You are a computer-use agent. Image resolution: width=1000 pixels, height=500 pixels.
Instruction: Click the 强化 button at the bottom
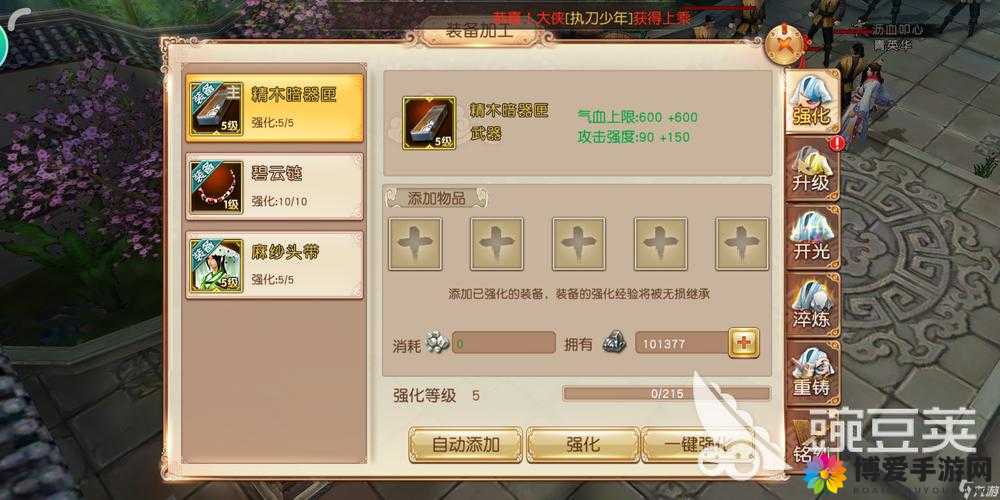coord(583,445)
